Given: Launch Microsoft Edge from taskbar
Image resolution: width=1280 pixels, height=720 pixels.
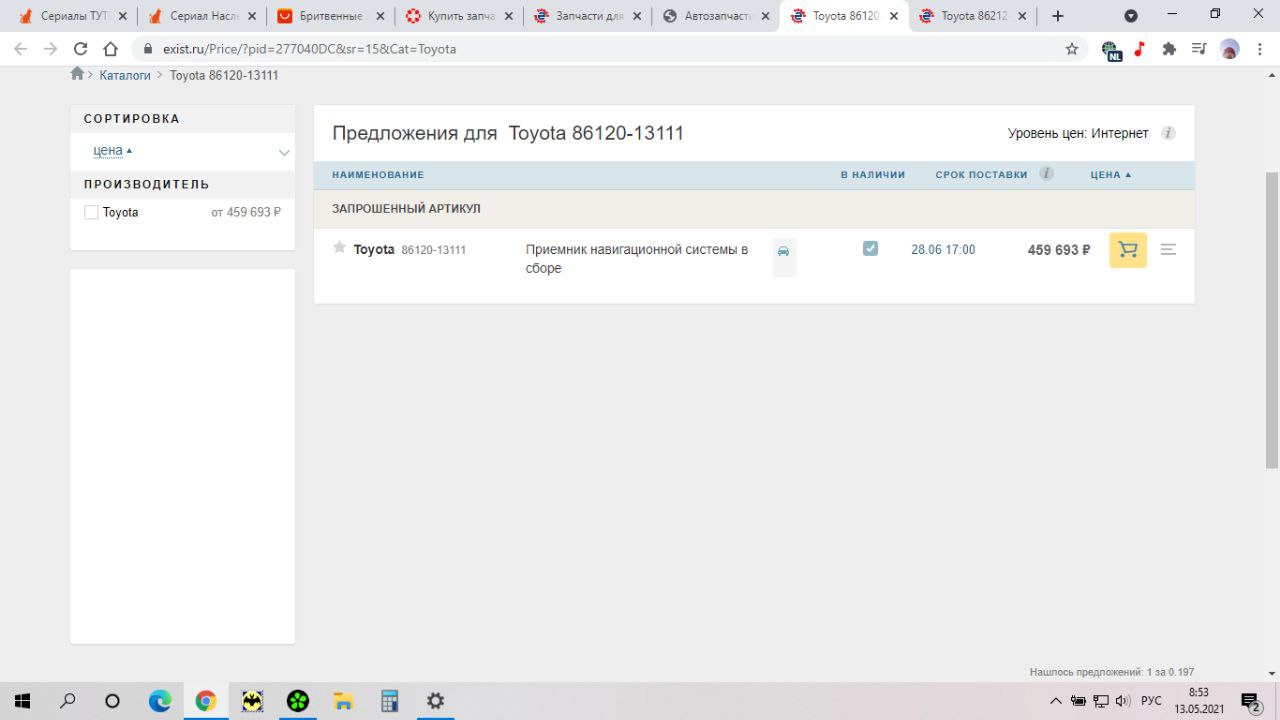Looking at the screenshot, I should [x=160, y=701].
